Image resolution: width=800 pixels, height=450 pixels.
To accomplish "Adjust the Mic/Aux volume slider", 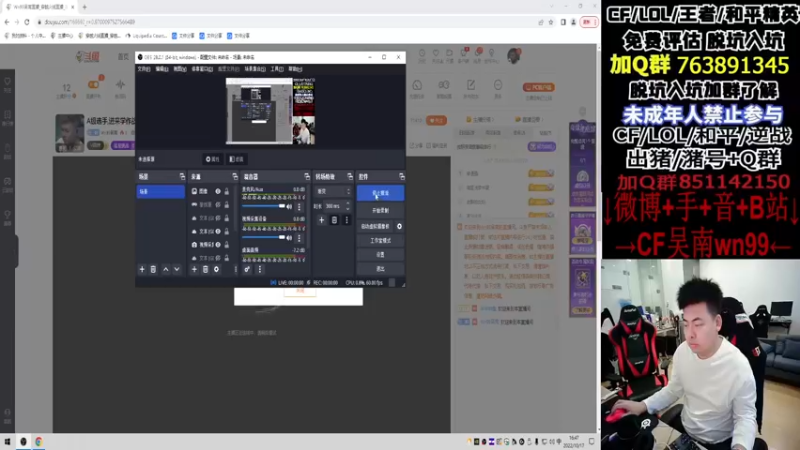I will pyautogui.click(x=263, y=206).
